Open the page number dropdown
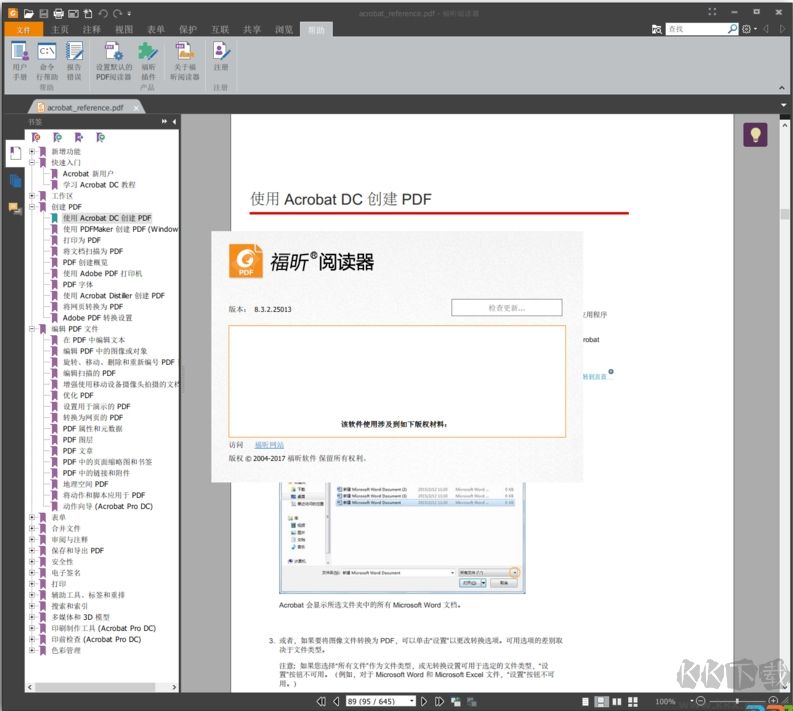Viewport: 793px width, 711px height. (x=410, y=701)
